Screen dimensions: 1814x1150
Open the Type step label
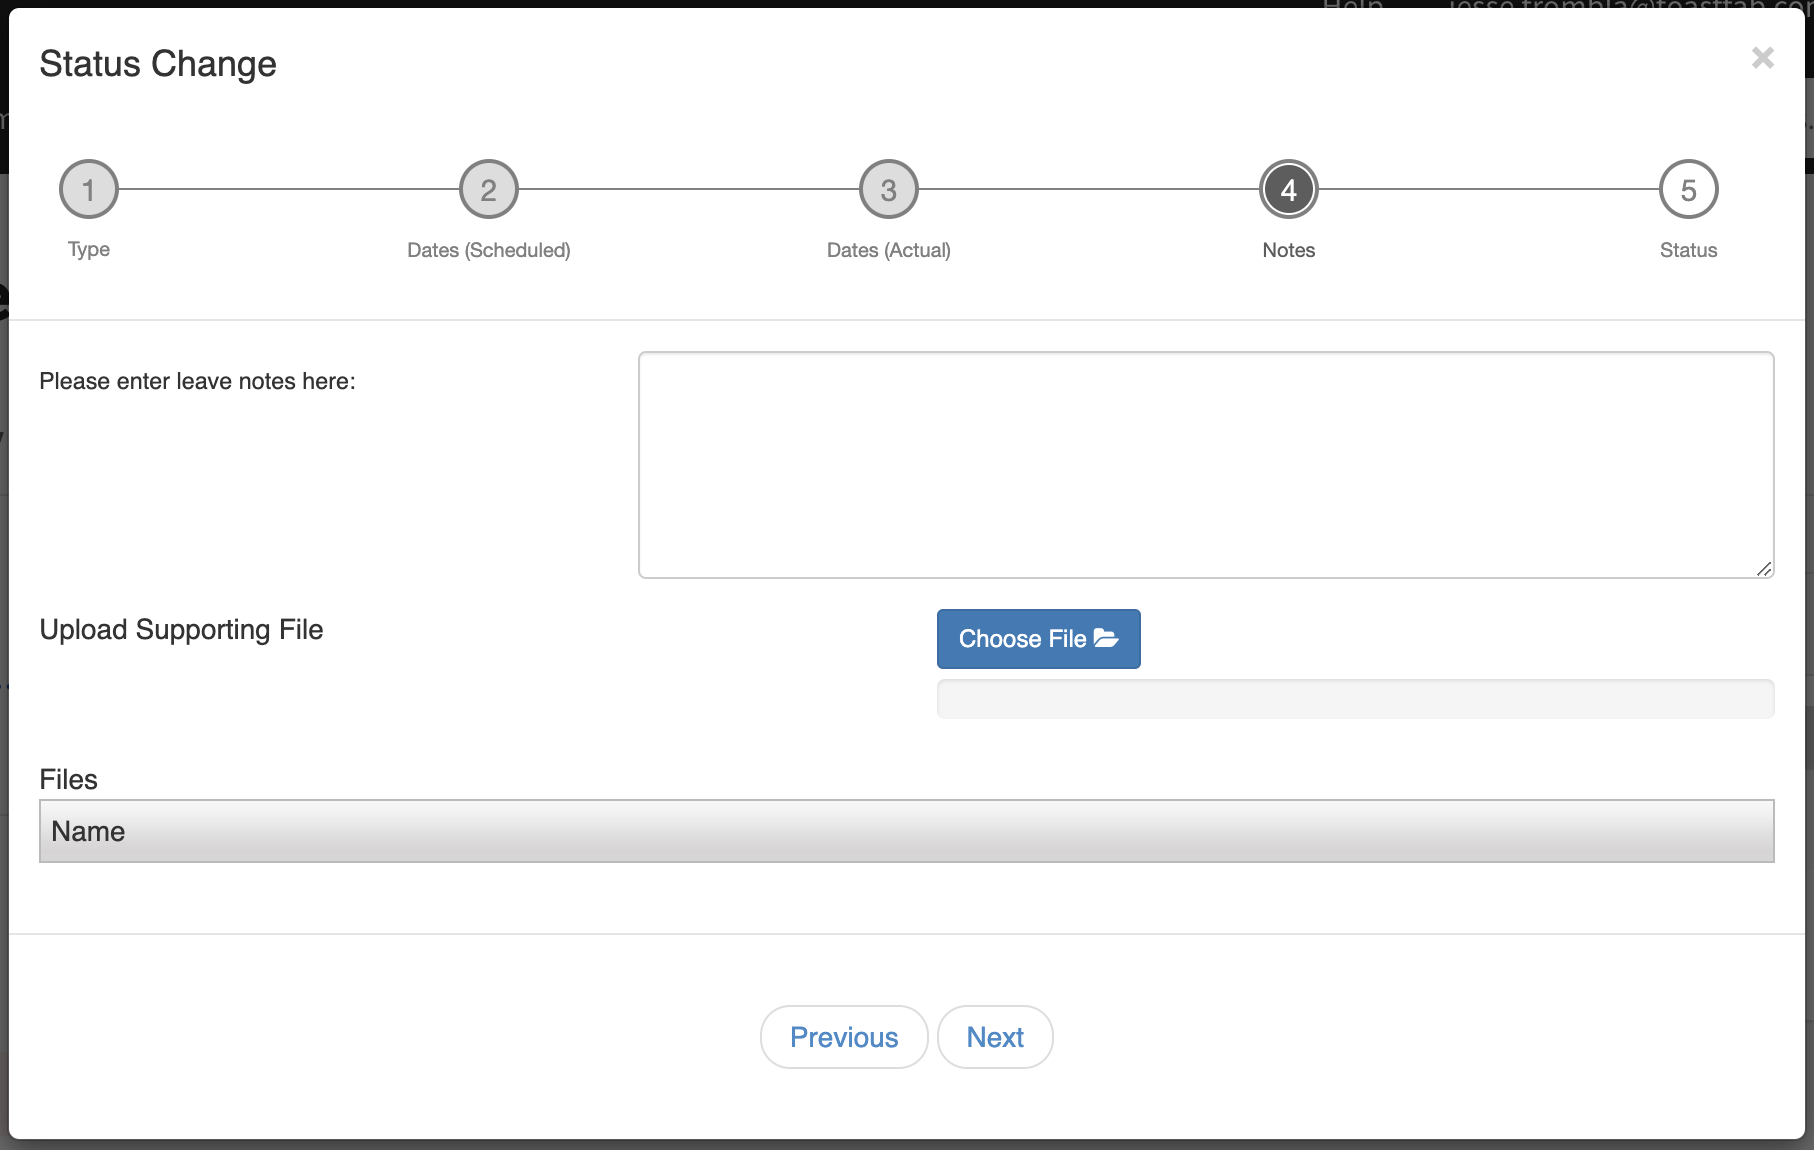89,249
